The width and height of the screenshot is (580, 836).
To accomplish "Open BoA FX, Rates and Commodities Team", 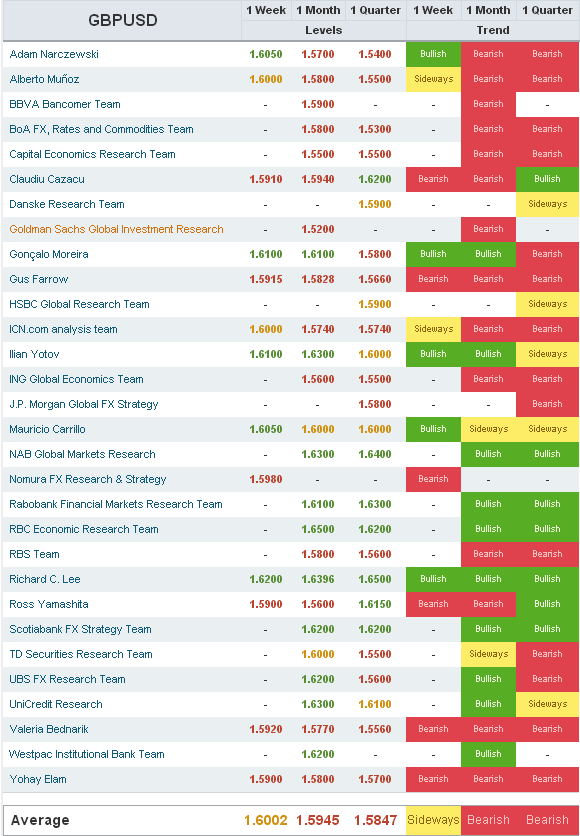I will click(101, 130).
